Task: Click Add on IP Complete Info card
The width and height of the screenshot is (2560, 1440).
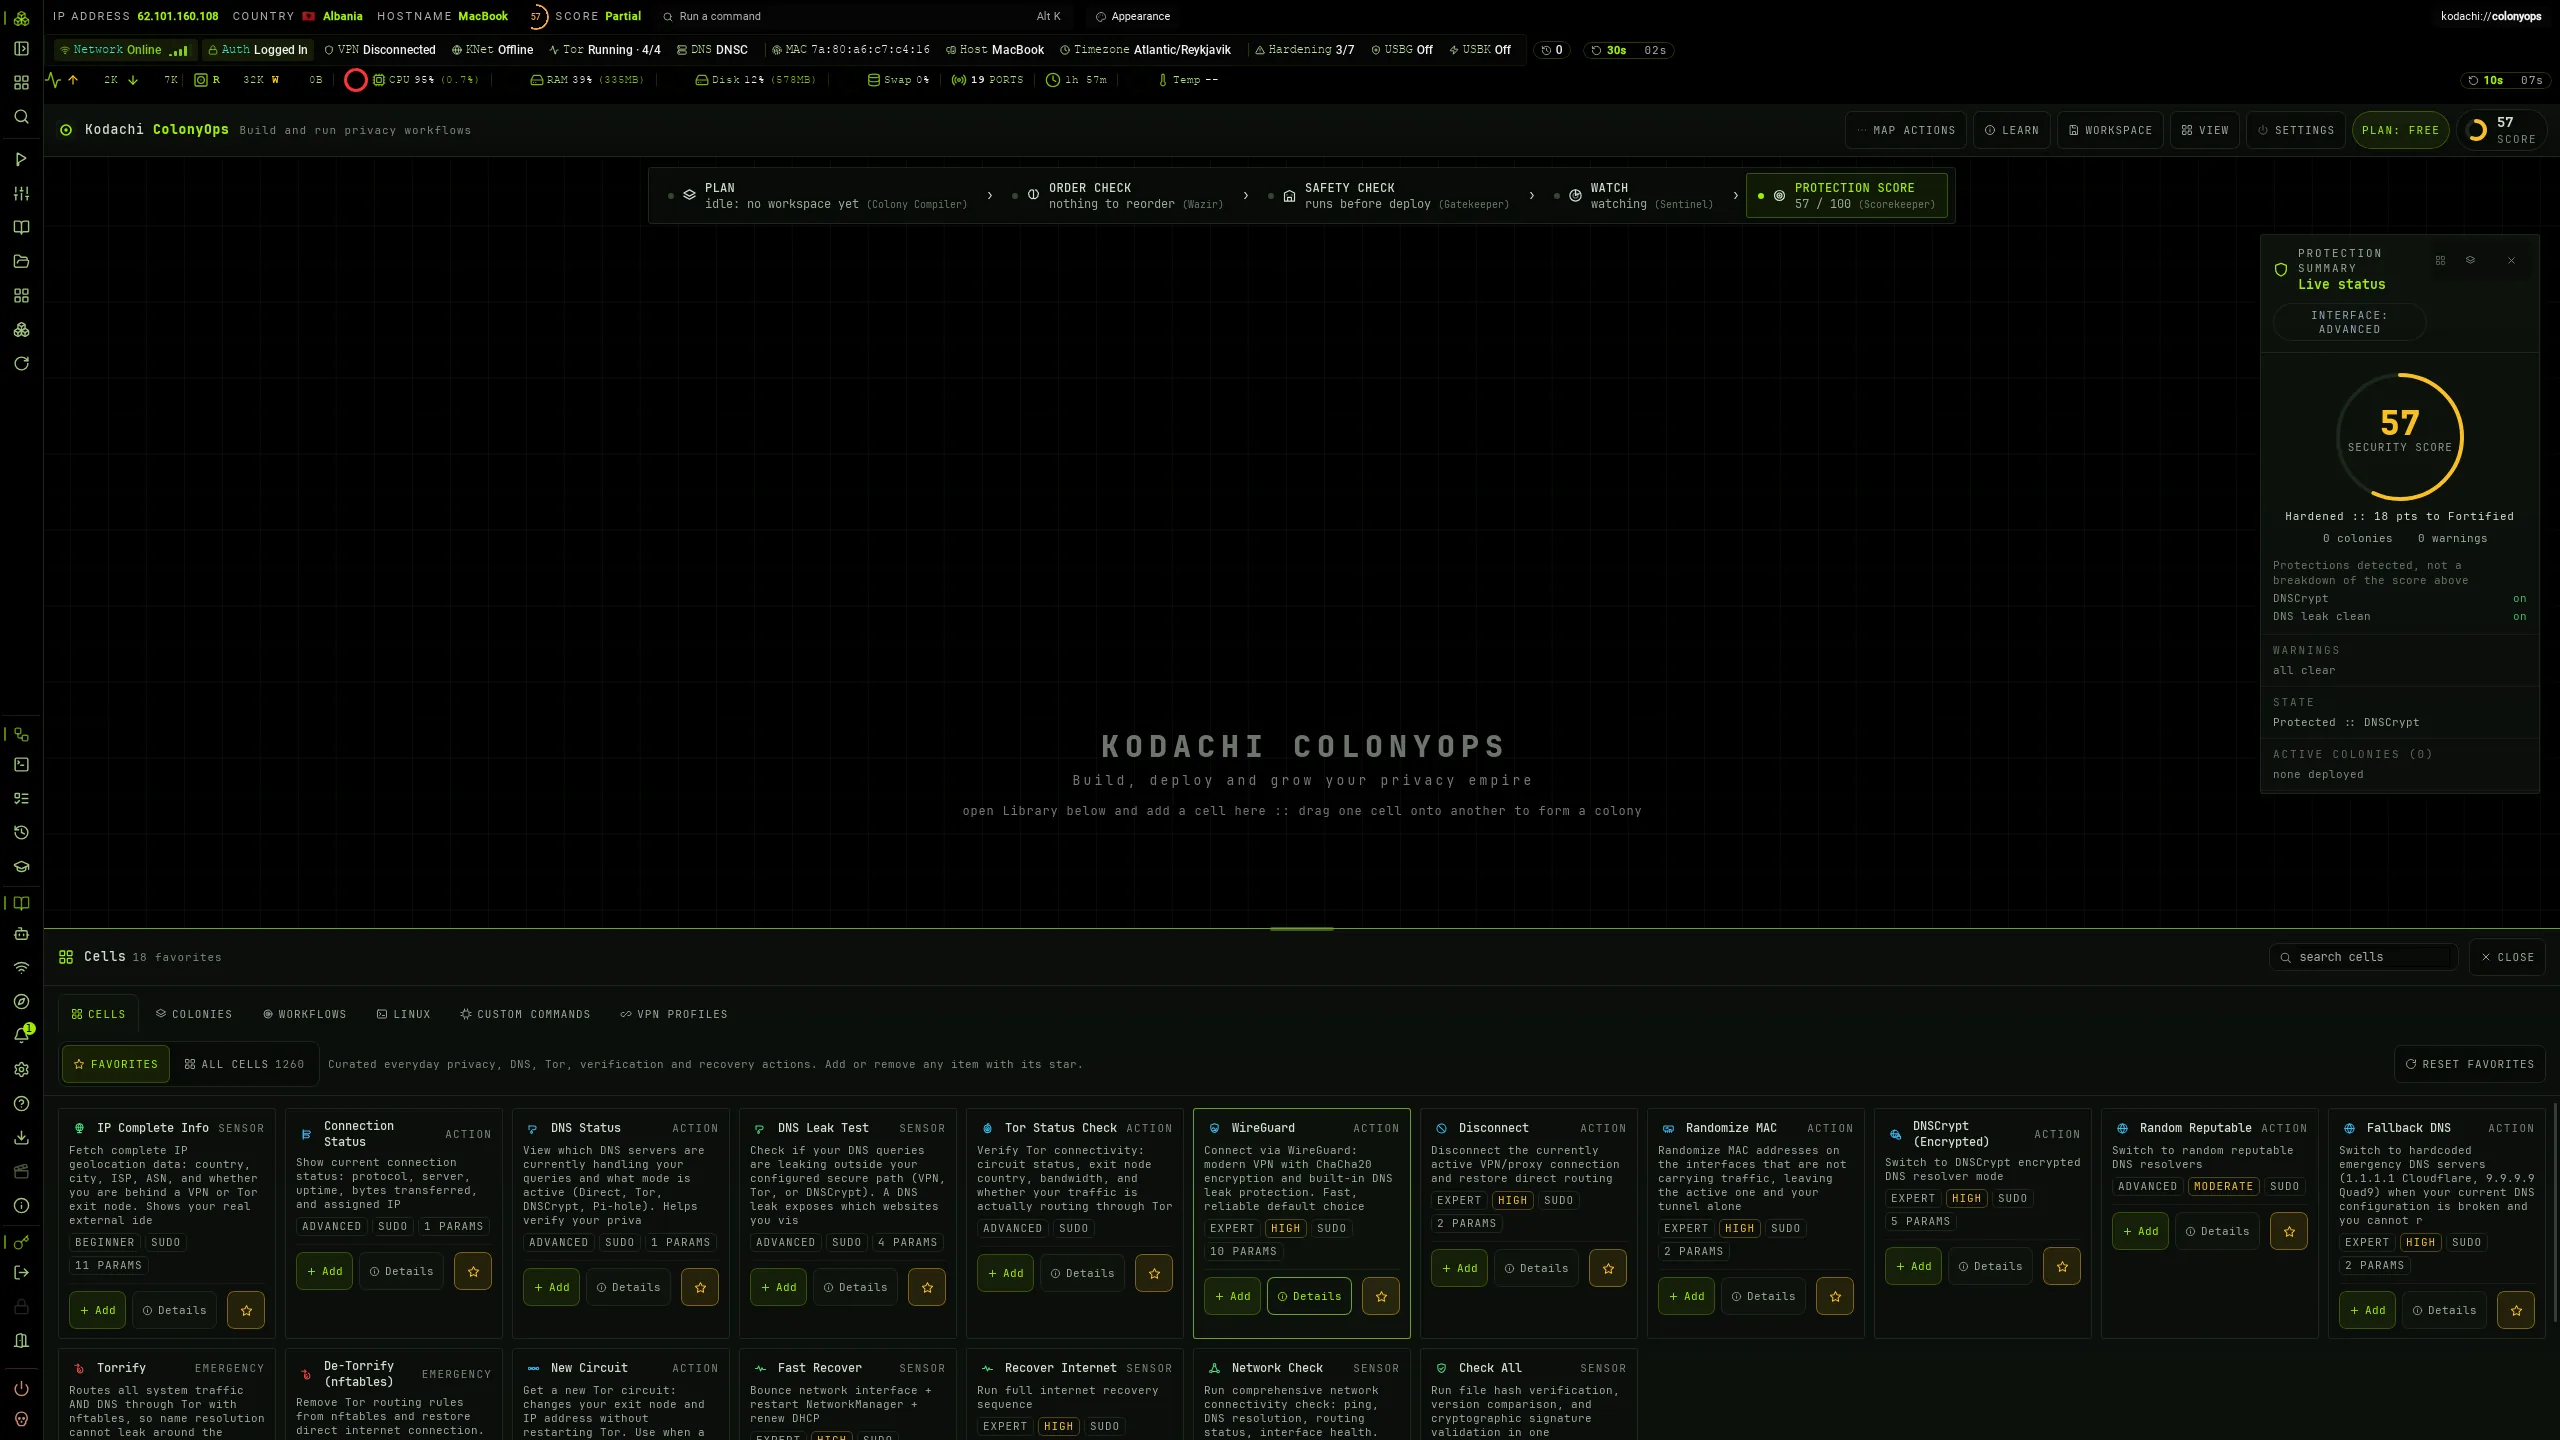Action: click(x=97, y=1310)
